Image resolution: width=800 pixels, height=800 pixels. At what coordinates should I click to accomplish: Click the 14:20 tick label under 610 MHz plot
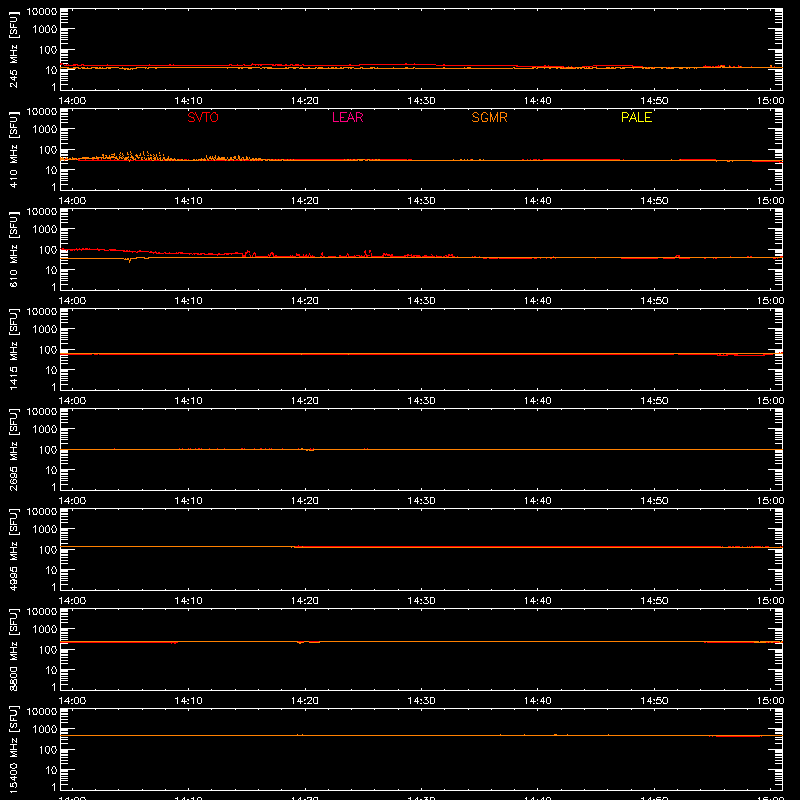click(305, 301)
